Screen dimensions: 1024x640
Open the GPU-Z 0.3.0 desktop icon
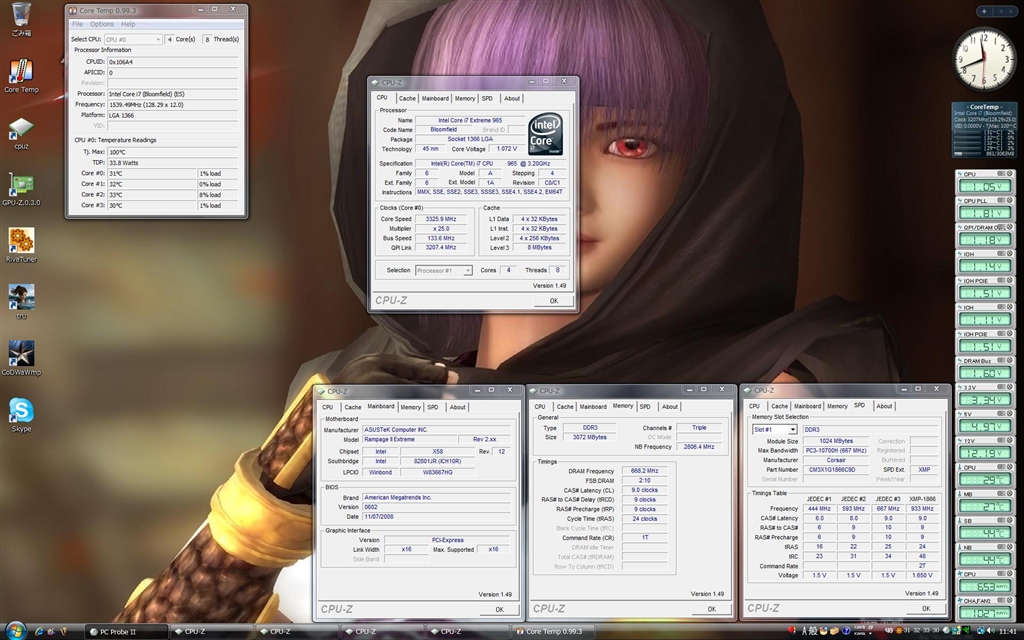[20, 185]
